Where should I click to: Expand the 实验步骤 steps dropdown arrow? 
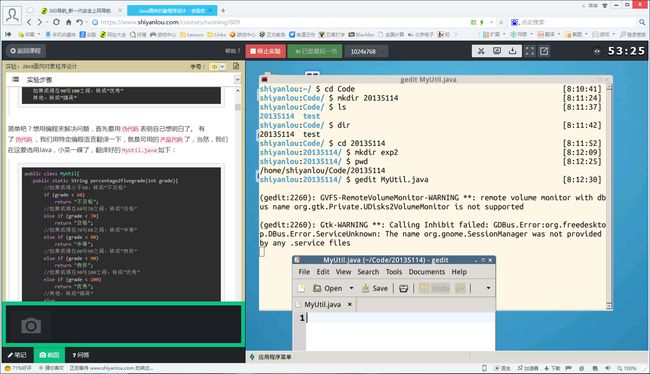pos(237,79)
